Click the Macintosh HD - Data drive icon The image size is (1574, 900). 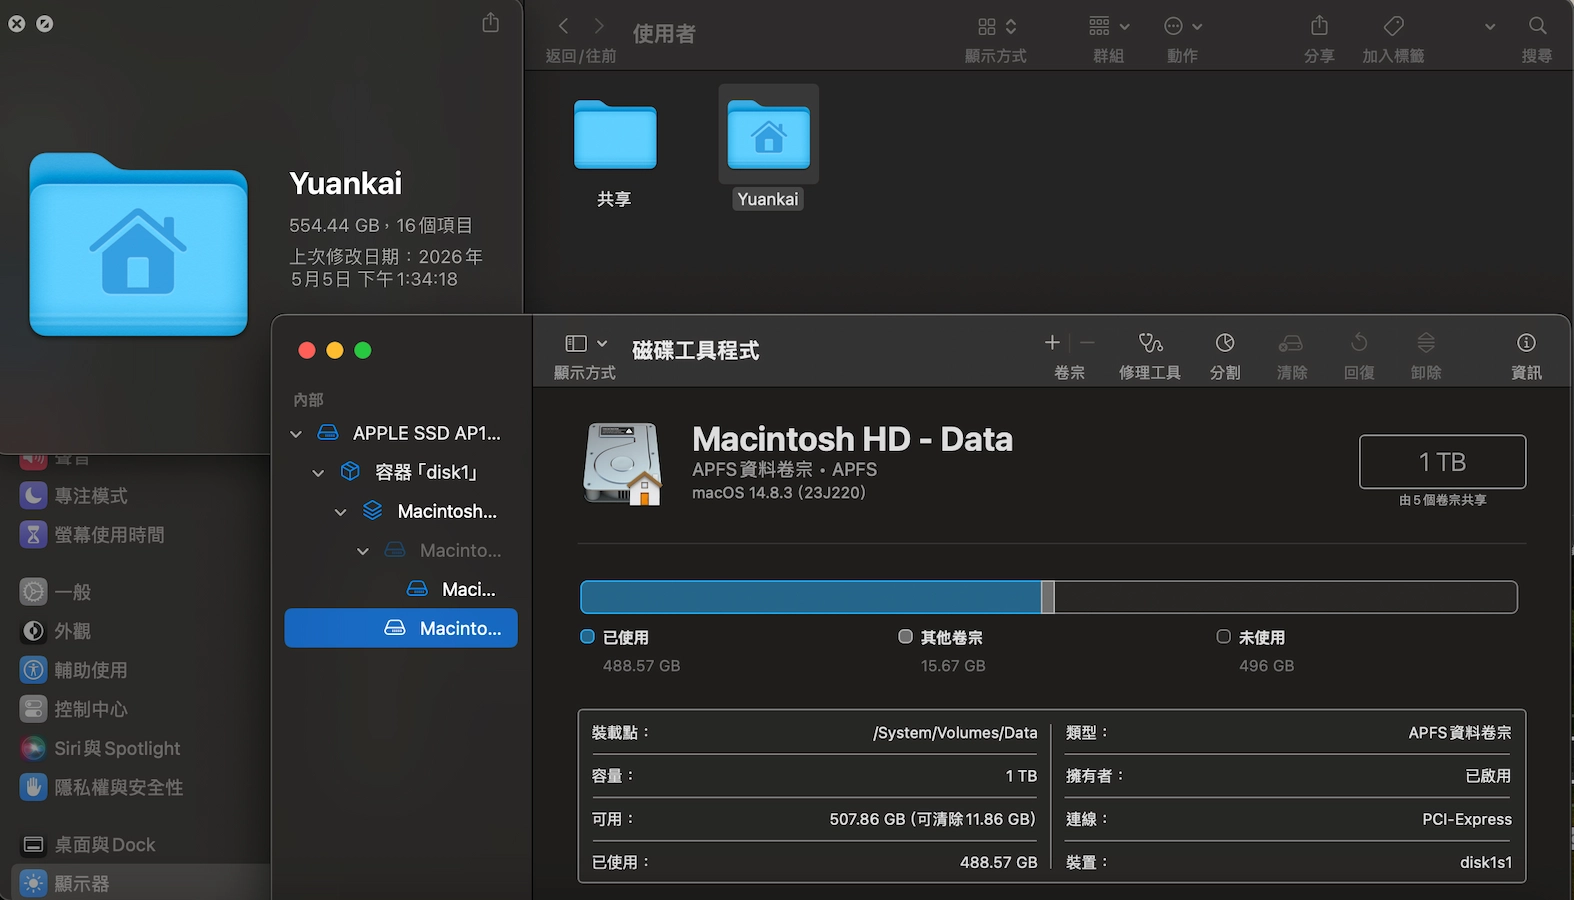(x=623, y=464)
